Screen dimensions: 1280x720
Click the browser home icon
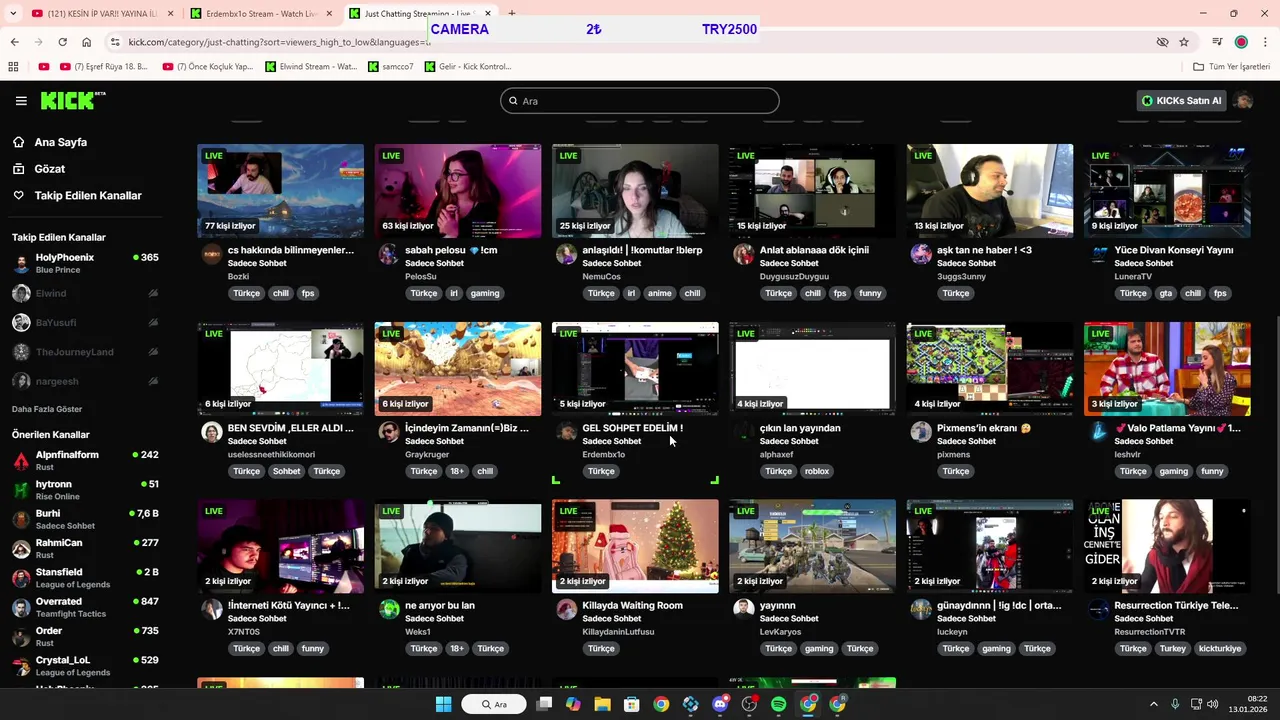click(86, 42)
